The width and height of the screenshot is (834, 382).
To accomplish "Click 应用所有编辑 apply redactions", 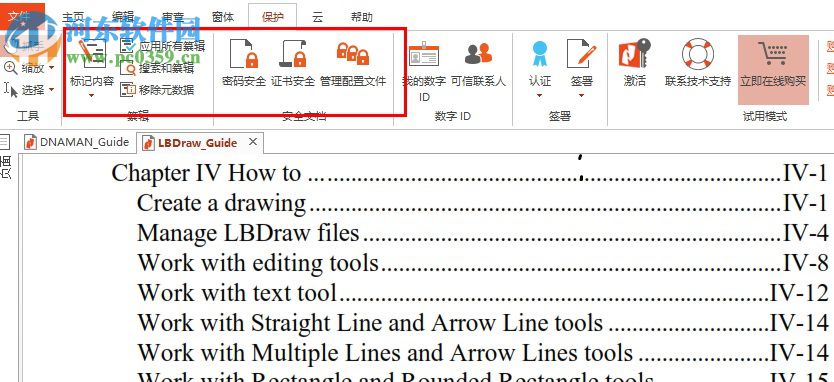I will (163, 46).
